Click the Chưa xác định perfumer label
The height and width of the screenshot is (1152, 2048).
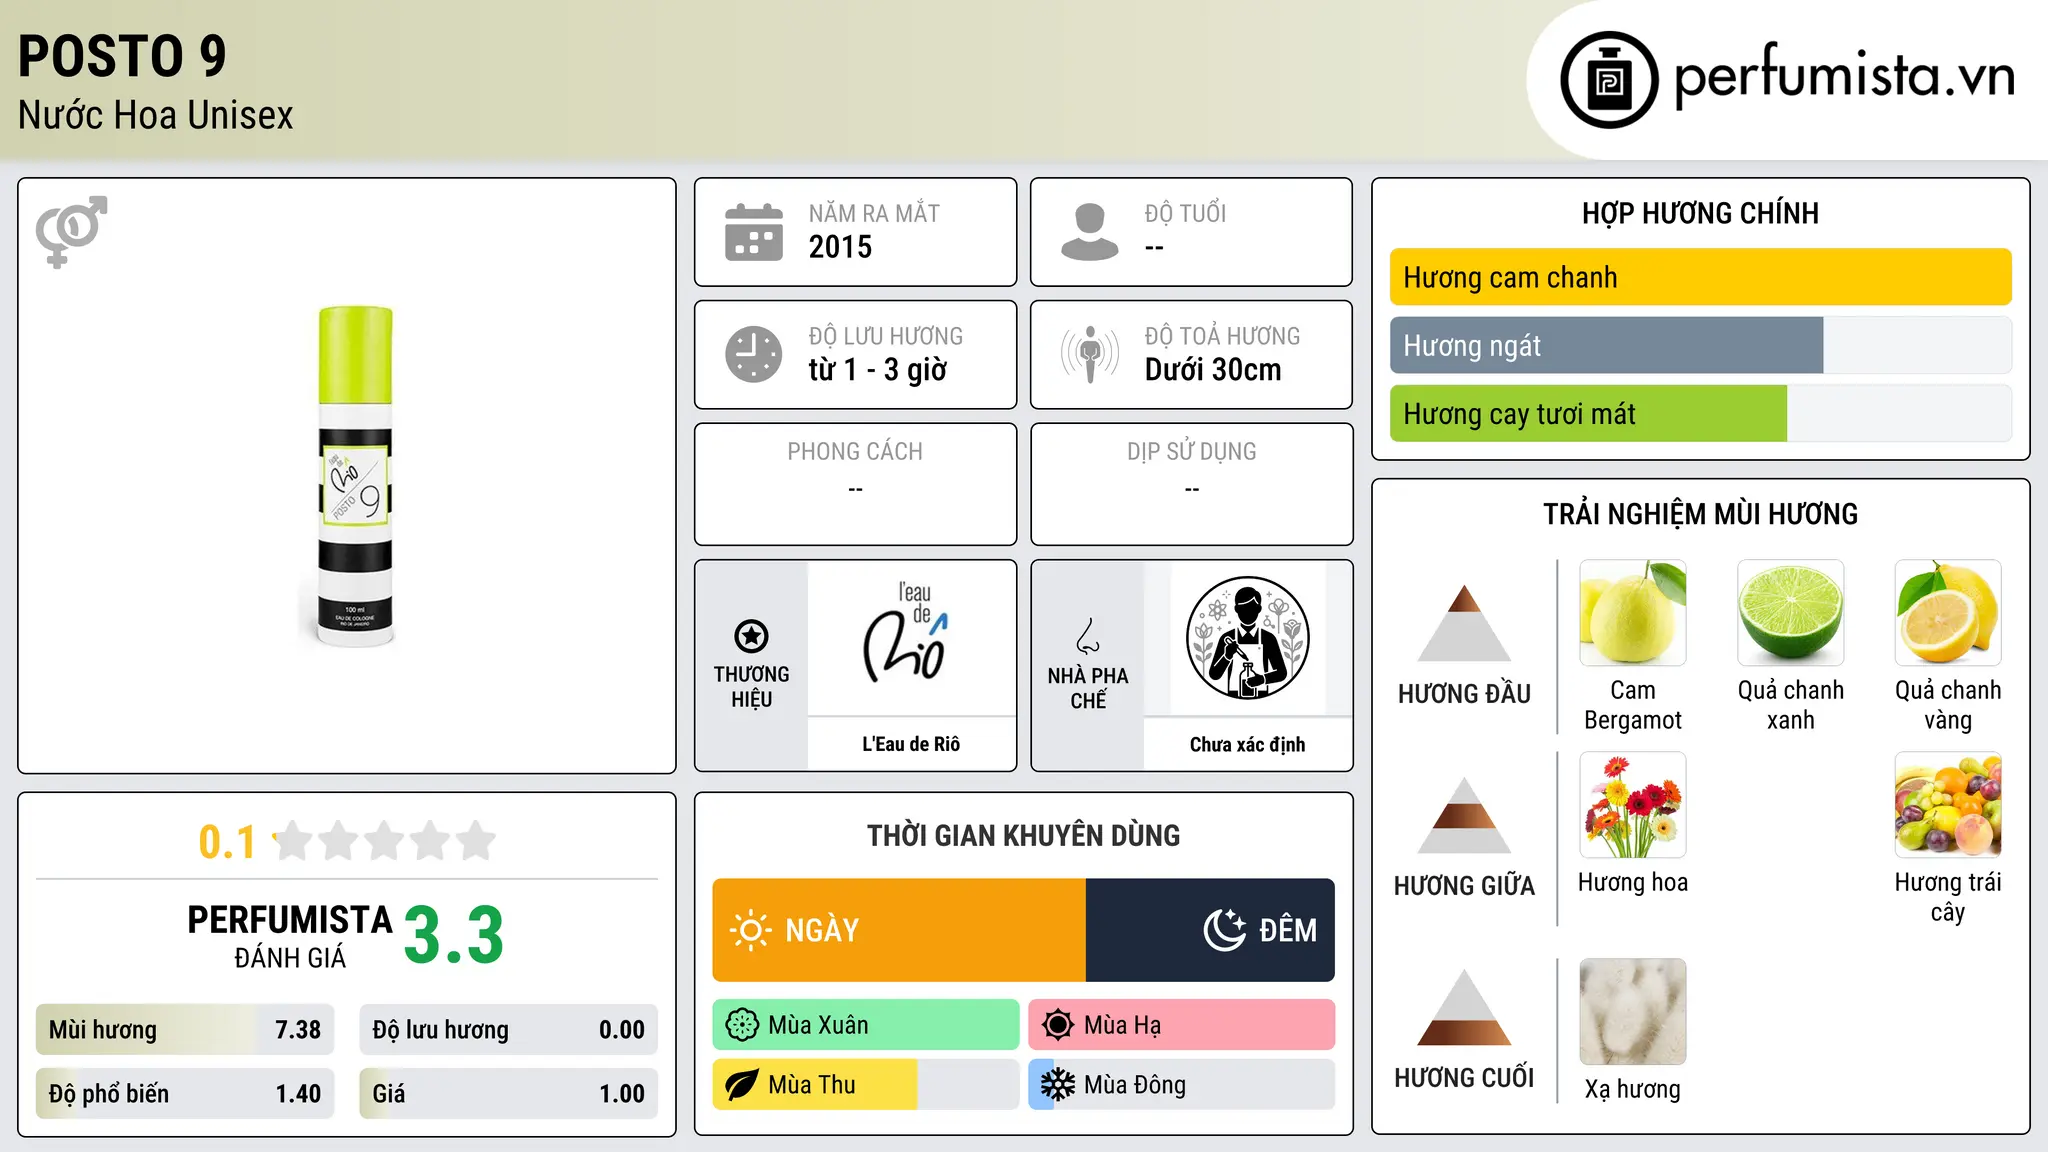(x=1247, y=744)
